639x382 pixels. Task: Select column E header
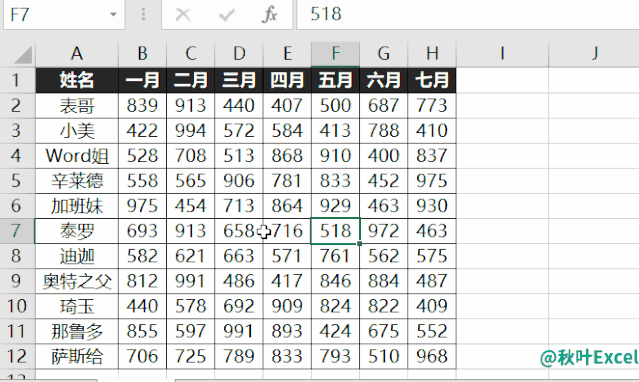coord(287,54)
